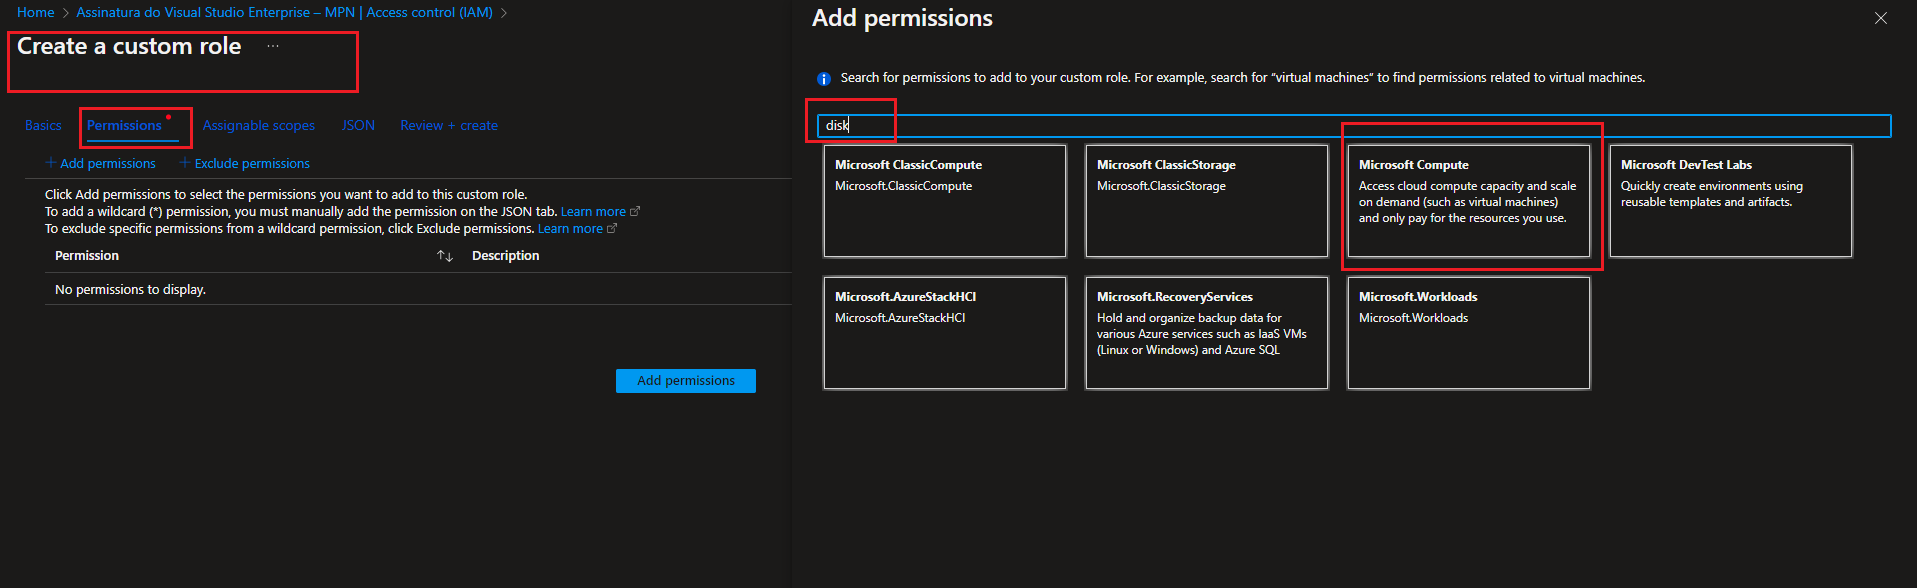1917x588 pixels.
Task: Click the plus icon of Exclude permissions
Action: click(x=184, y=163)
